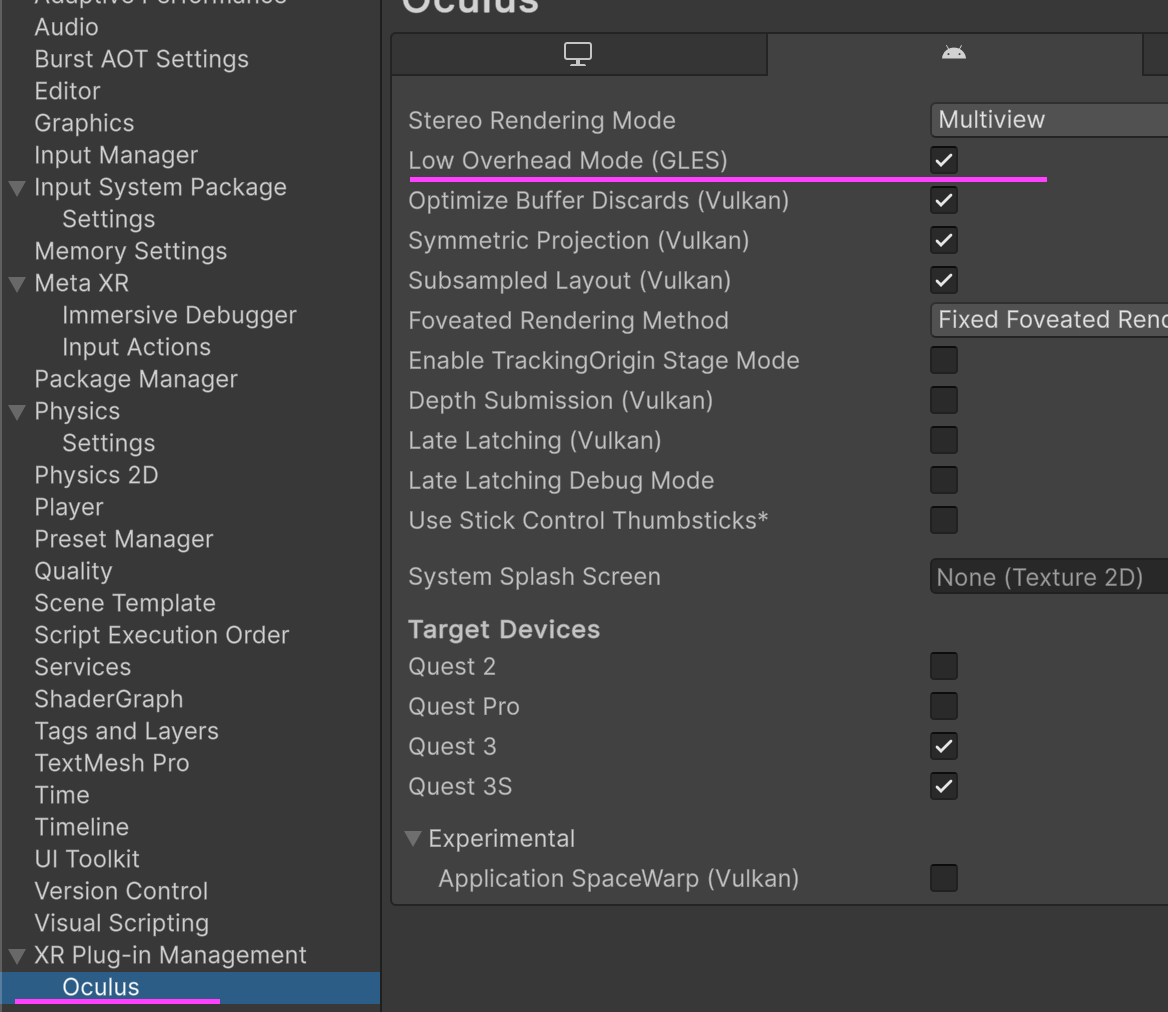Select TextMesh Pro settings
1168x1012 pixels.
(x=112, y=763)
